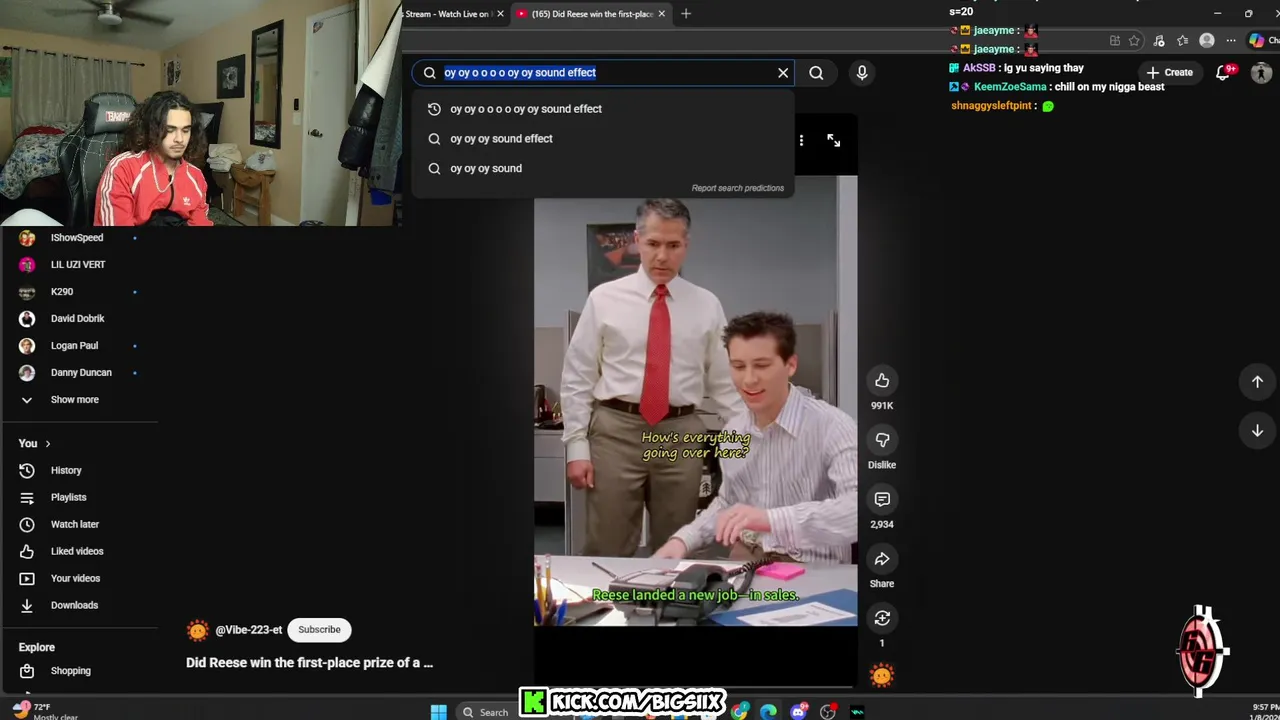Like the Short with 991K likes
1280x720 pixels.
[x=882, y=380]
